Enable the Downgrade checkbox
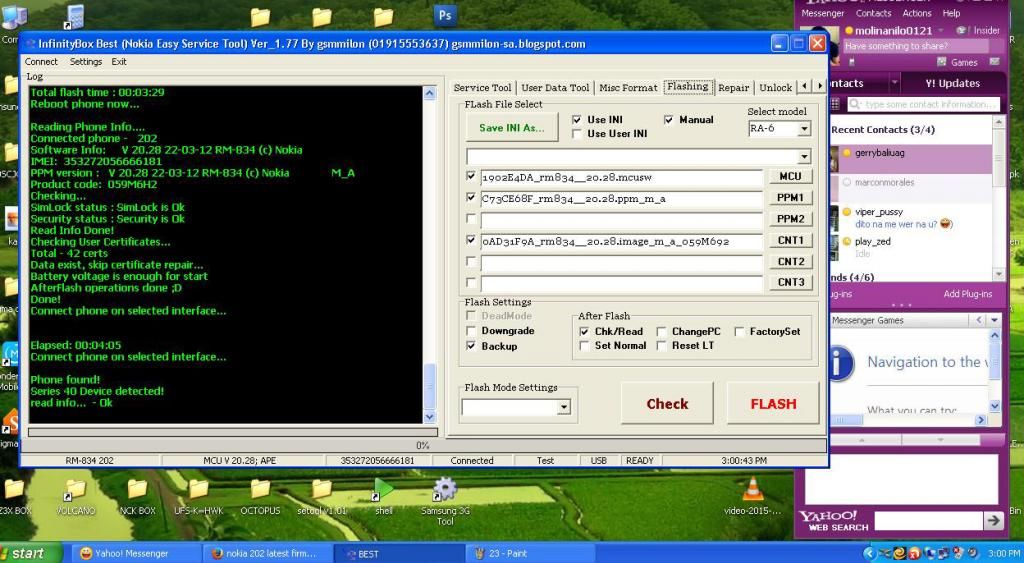Screen dimensions: 1024x563 click(472, 331)
